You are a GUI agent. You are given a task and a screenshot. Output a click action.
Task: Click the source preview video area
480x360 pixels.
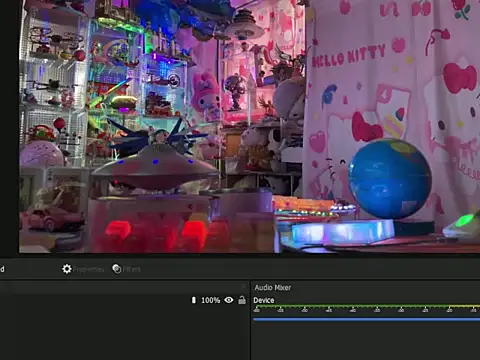coord(249,126)
